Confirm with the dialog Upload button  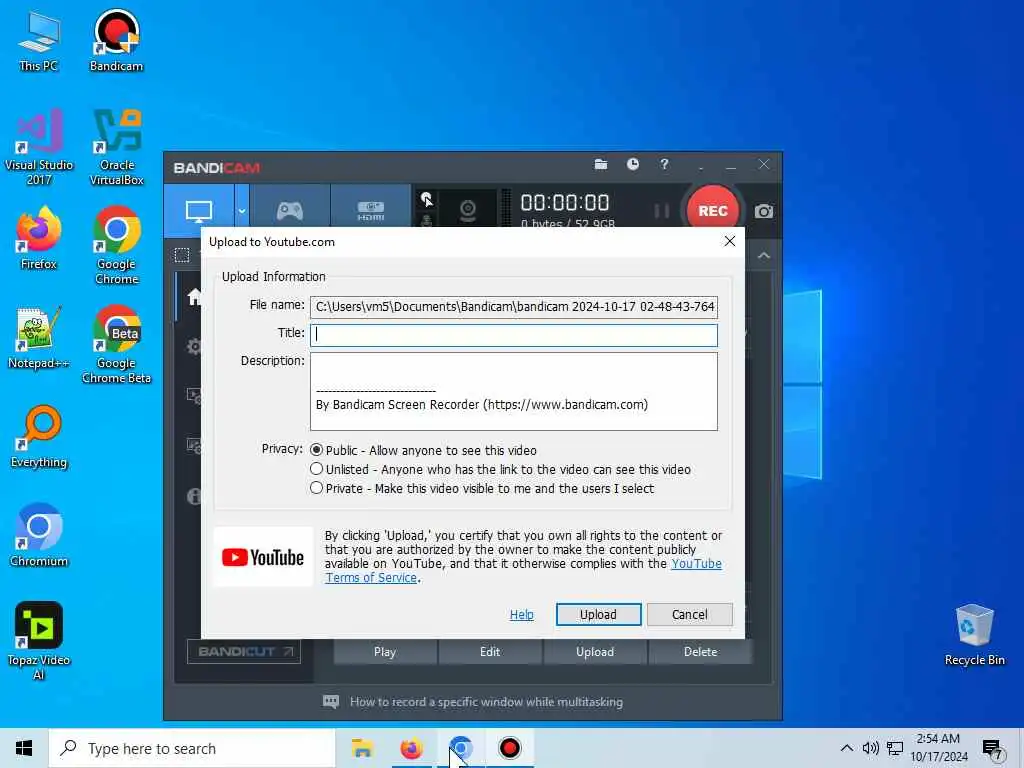[x=598, y=615]
